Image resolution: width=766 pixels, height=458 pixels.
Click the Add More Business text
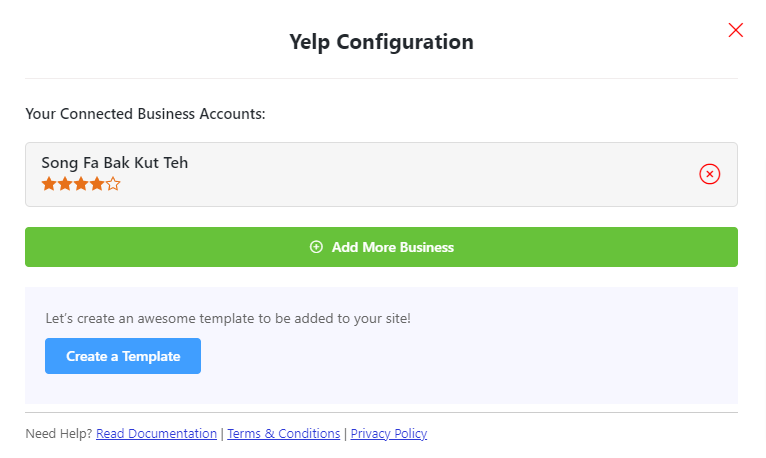[393, 247]
